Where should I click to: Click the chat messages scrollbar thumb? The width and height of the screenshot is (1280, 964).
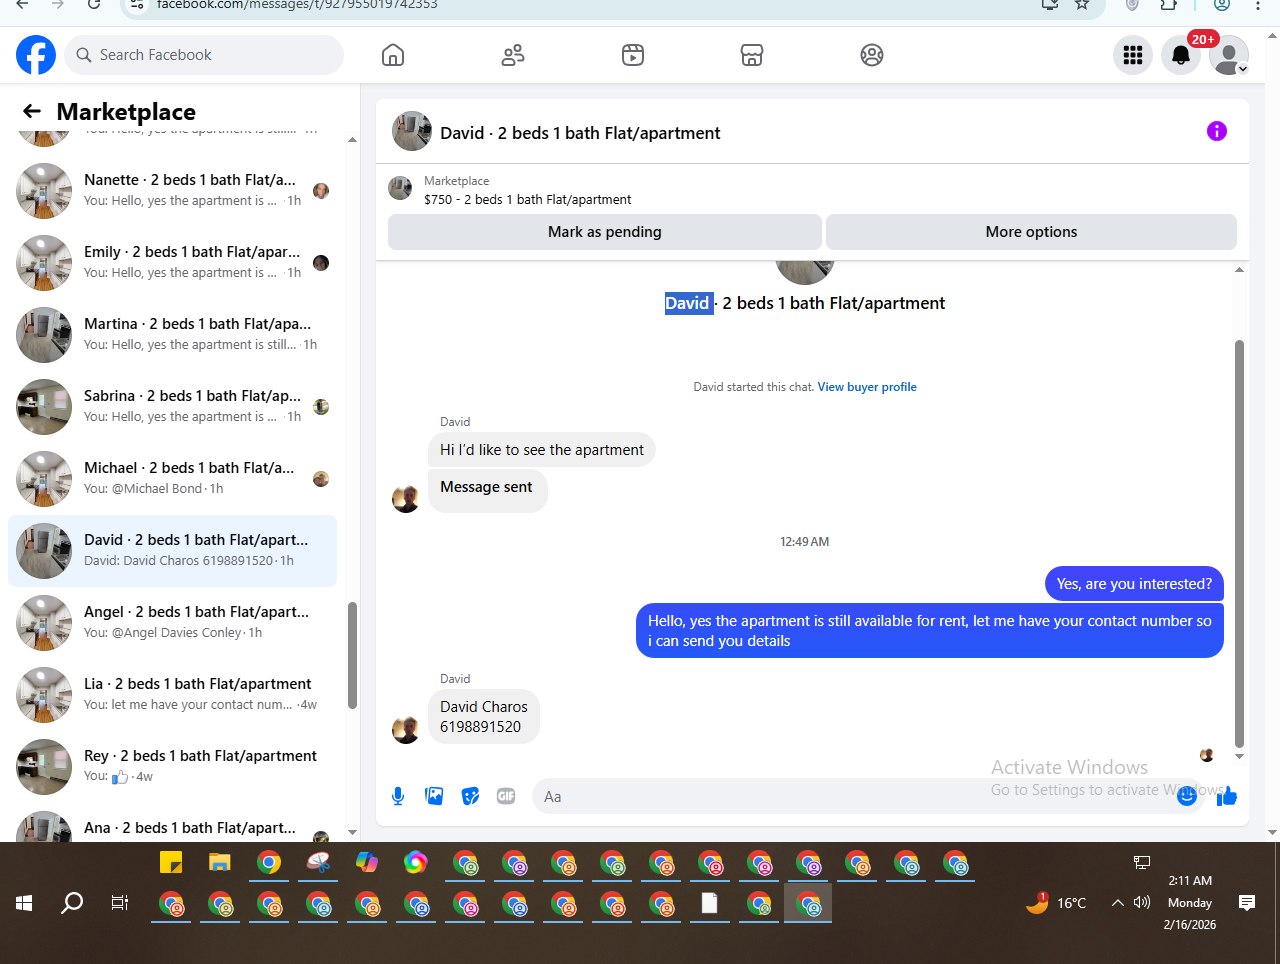1239,543
